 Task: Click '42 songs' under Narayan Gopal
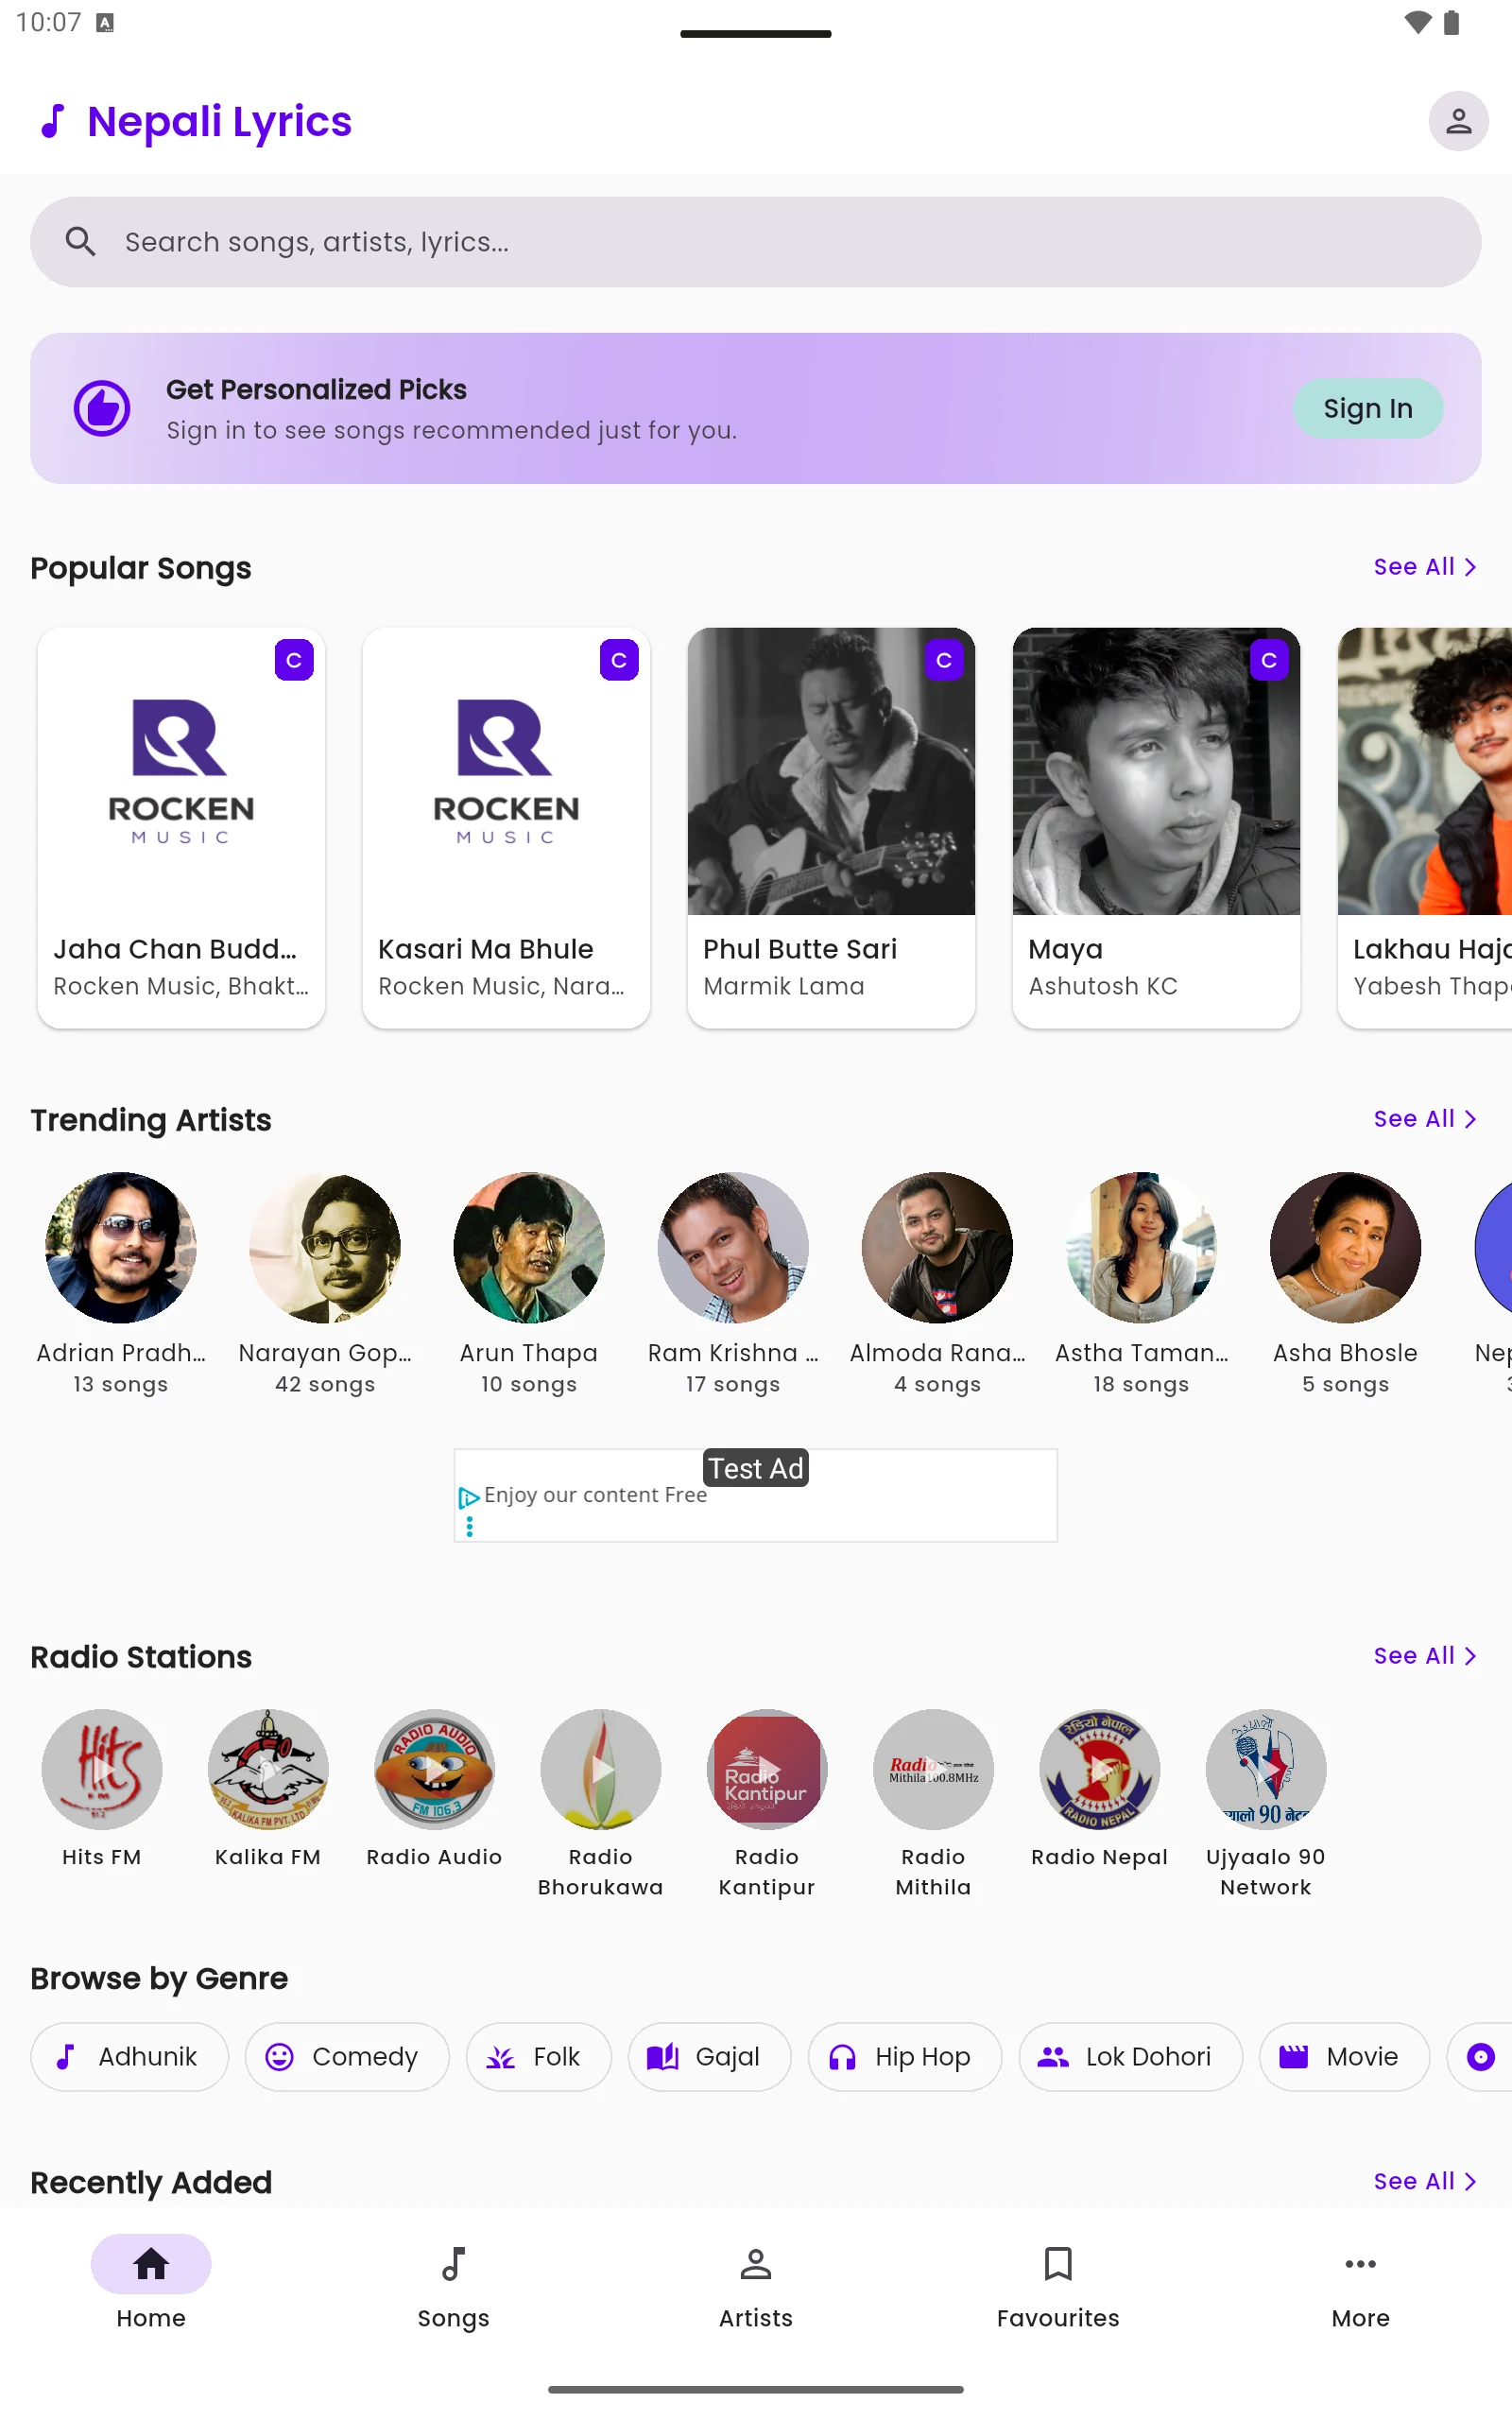tap(325, 1384)
